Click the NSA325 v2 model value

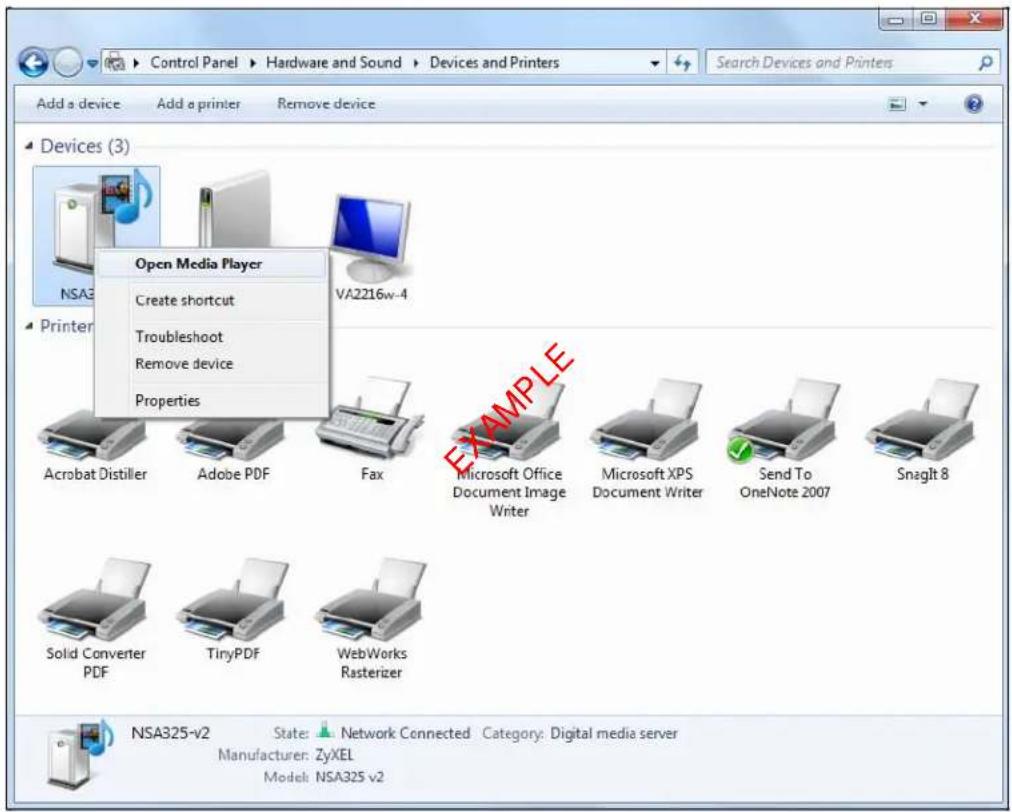pos(349,776)
